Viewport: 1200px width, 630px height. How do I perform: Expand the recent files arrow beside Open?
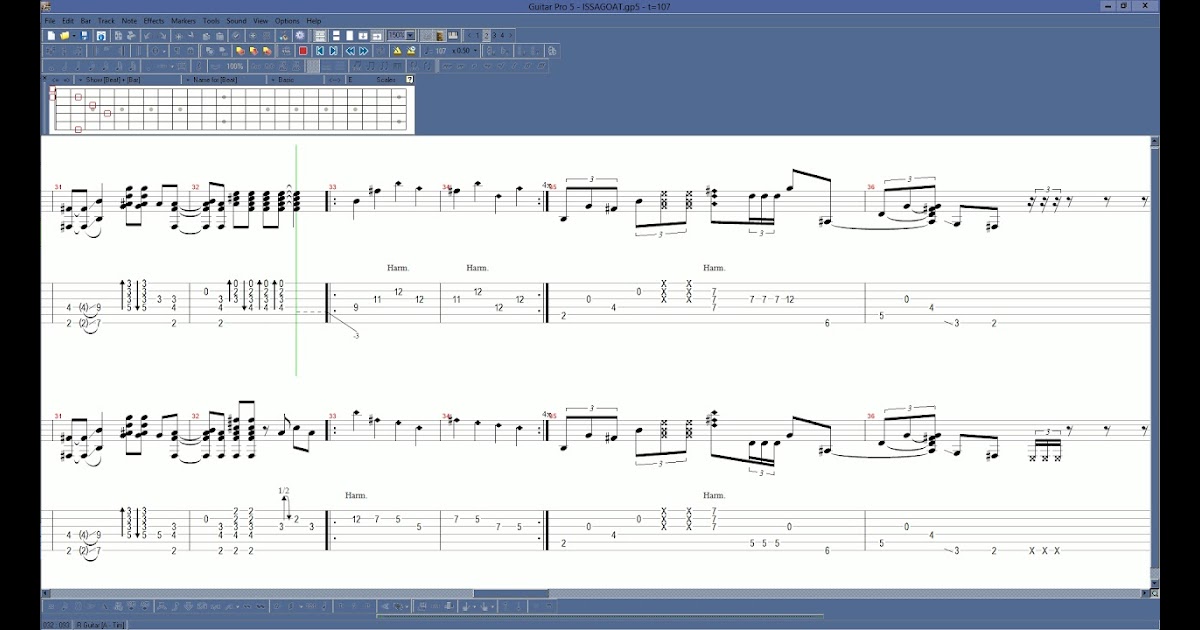74,36
